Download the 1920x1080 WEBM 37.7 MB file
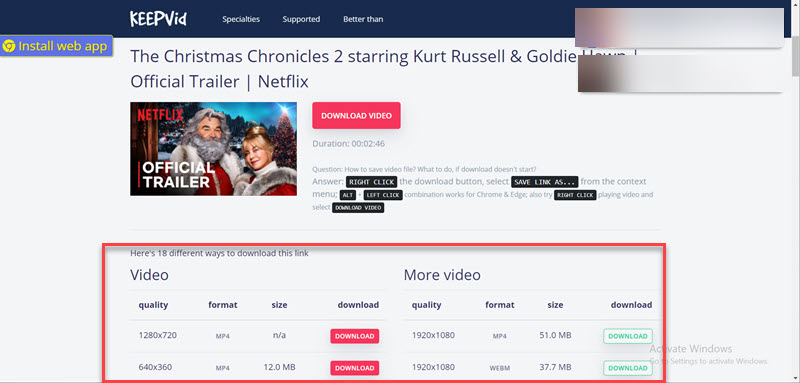 coord(628,368)
